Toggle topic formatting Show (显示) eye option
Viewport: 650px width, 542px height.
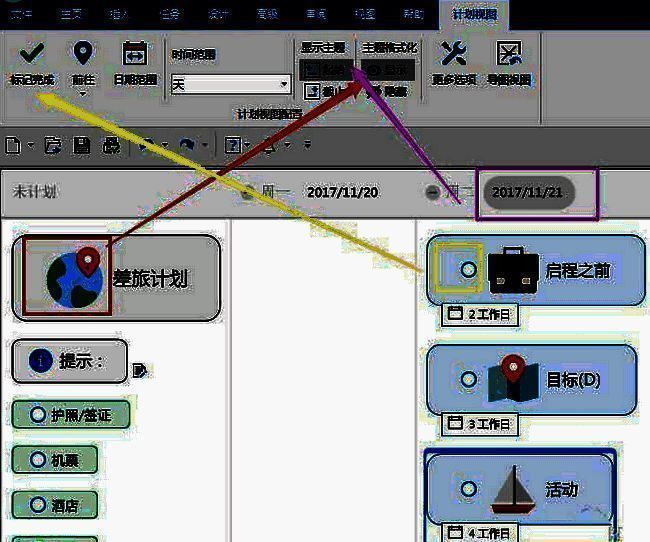pos(388,70)
